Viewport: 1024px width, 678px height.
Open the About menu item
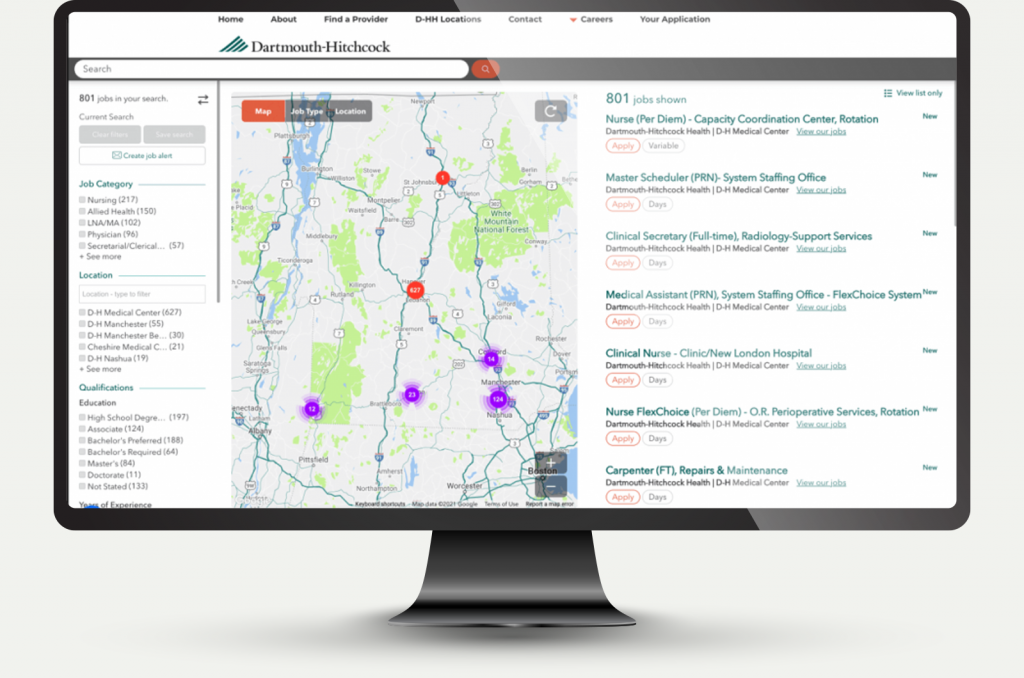click(283, 20)
